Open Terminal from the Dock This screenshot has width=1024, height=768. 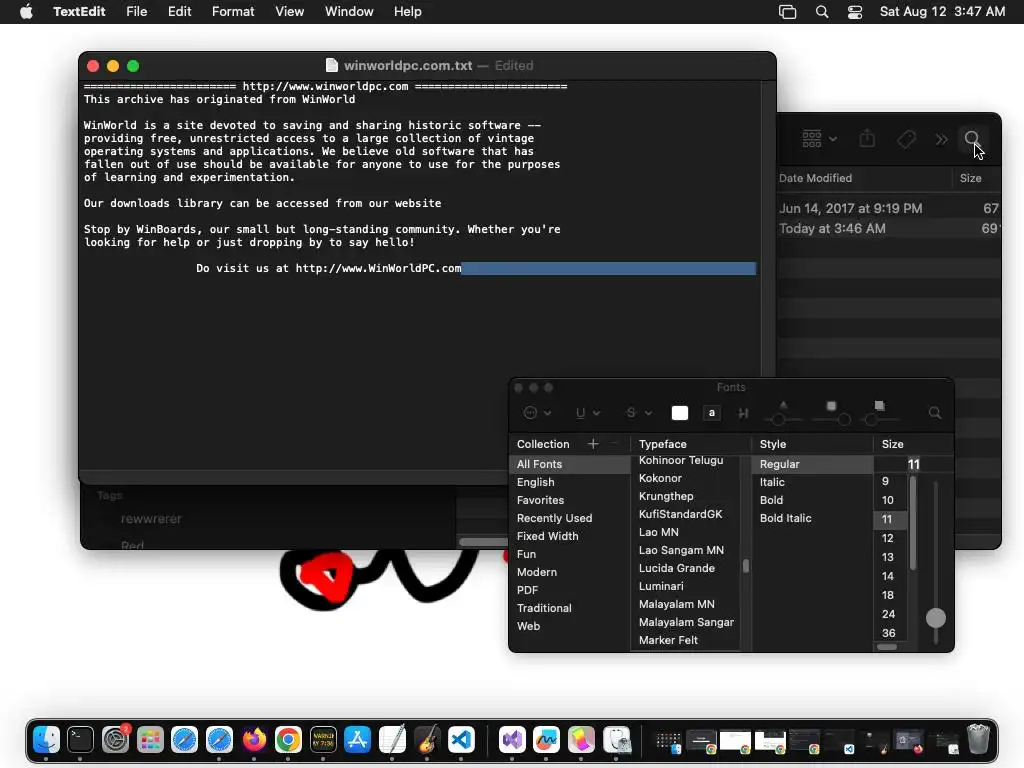(80, 740)
